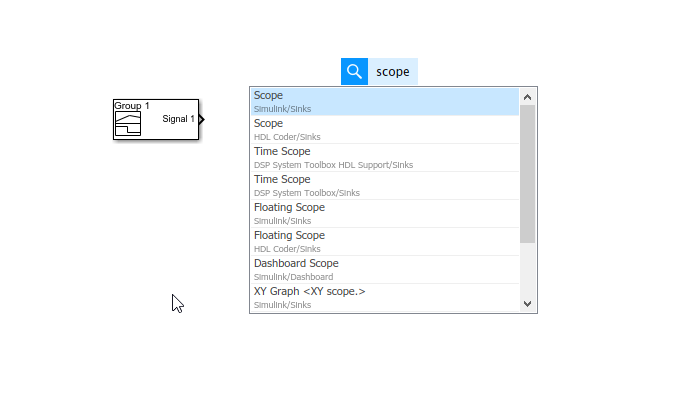The width and height of the screenshot is (674, 393).
Task: Select the Signal Builder block labeled Signal 1
Action: click(156, 120)
